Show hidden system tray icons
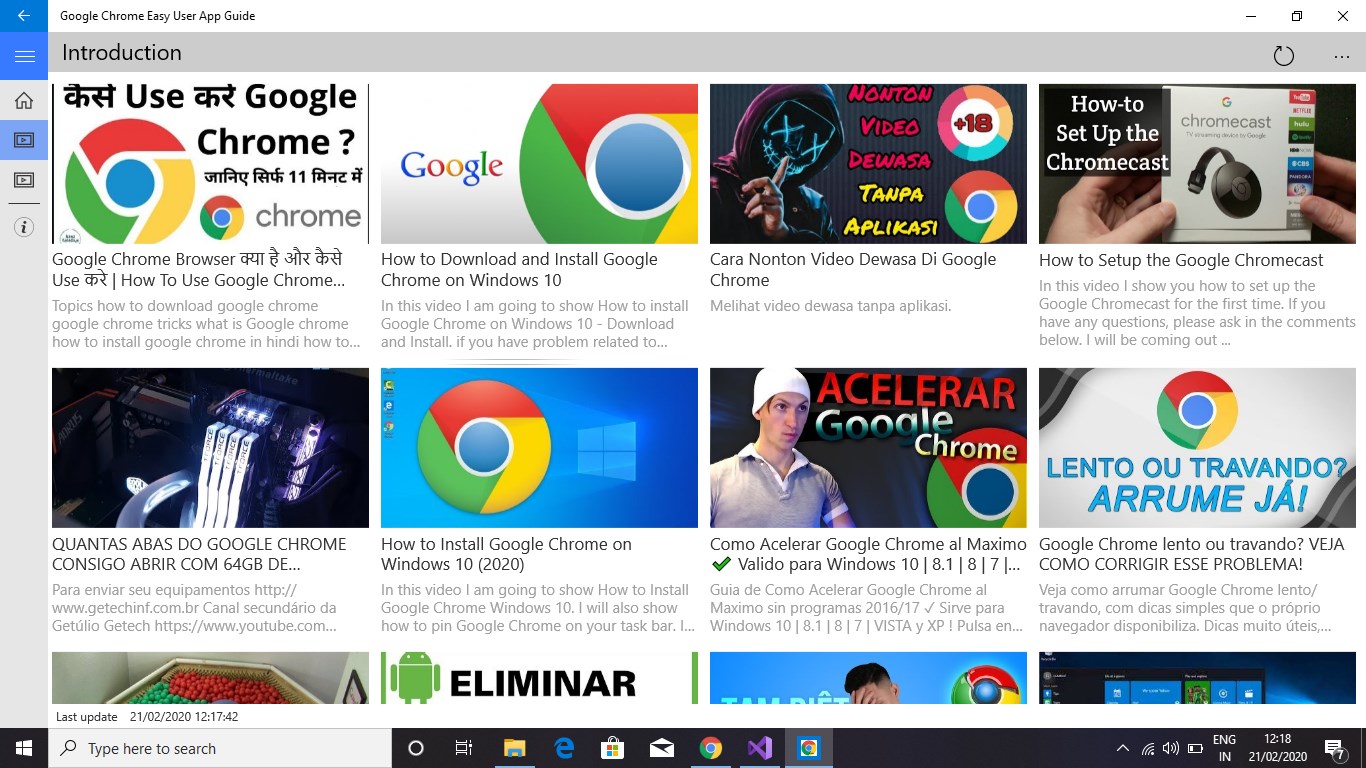 [x=1122, y=748]
